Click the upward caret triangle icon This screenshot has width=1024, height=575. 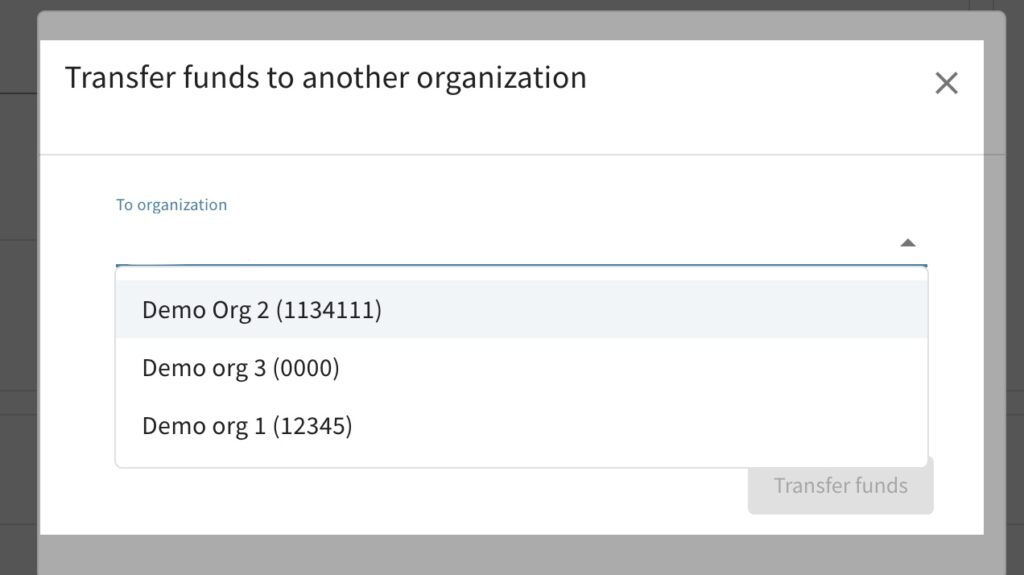[907, 242]
